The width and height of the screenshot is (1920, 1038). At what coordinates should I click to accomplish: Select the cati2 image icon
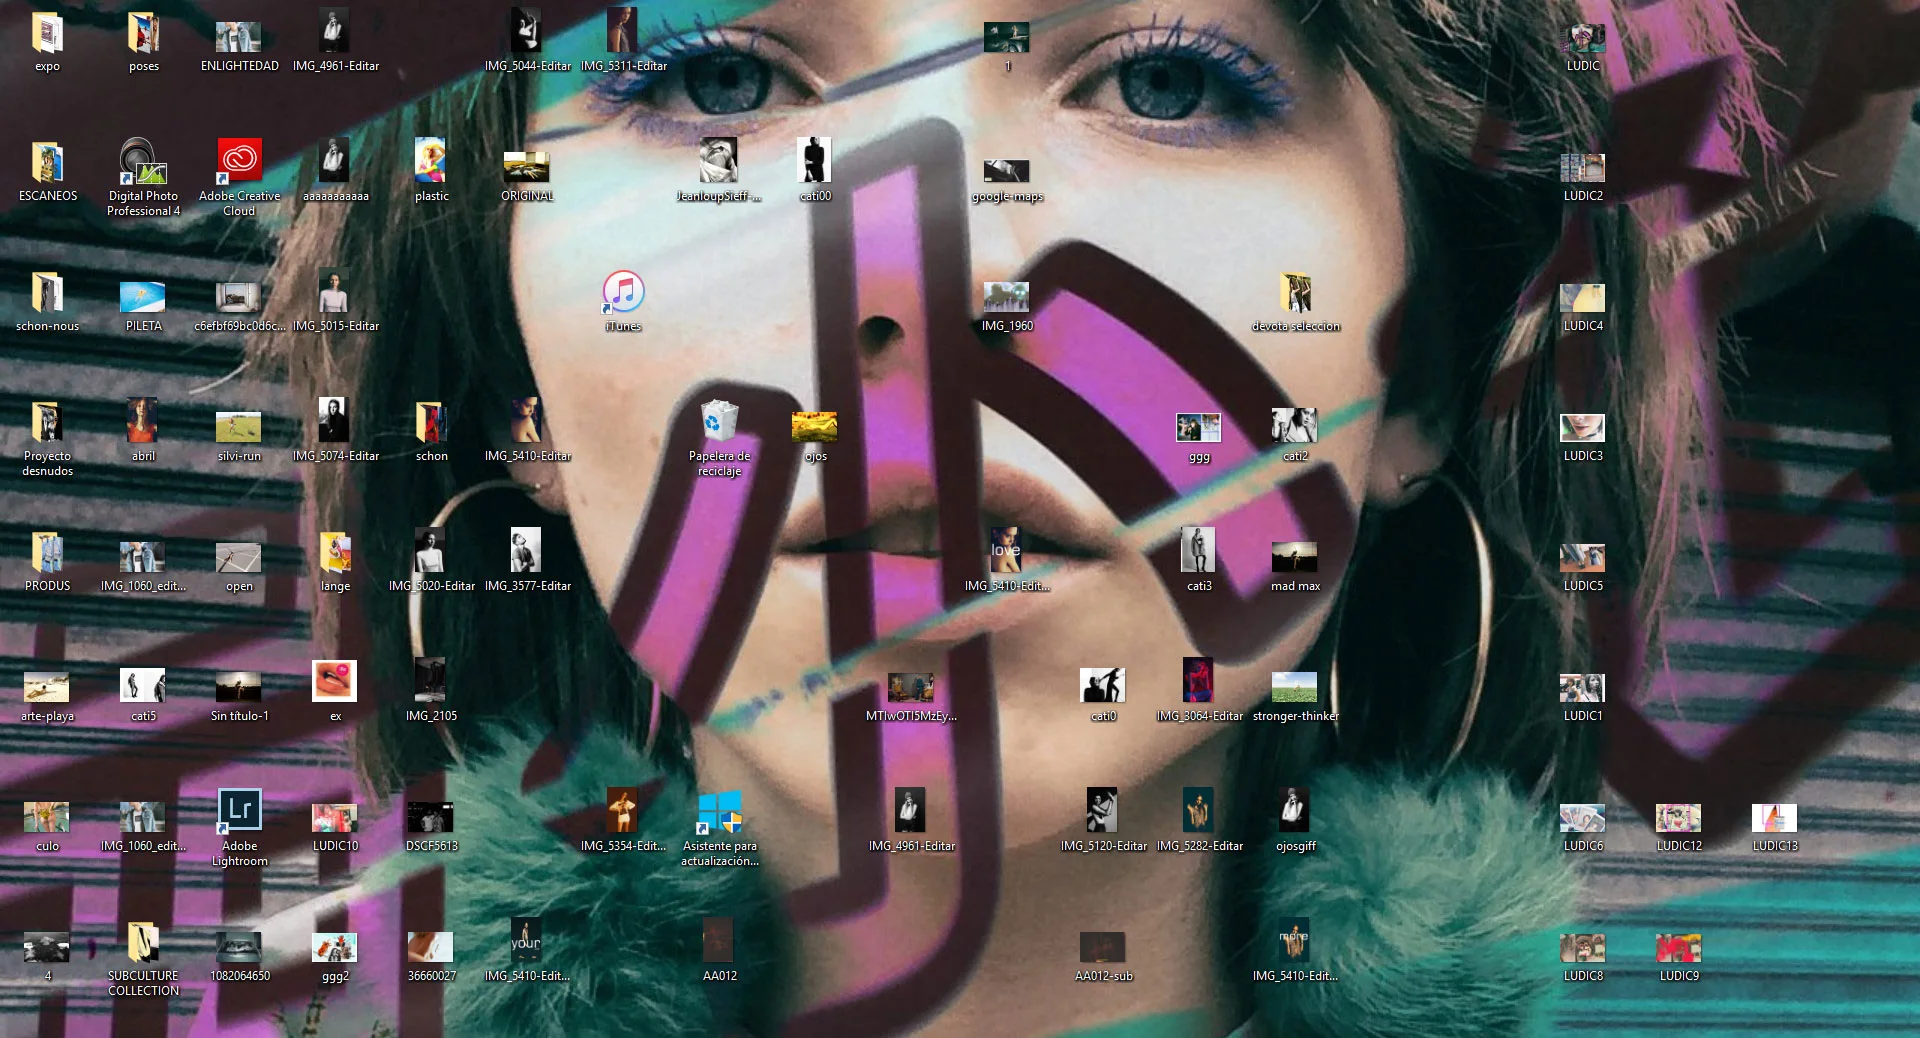(1295, 425)
